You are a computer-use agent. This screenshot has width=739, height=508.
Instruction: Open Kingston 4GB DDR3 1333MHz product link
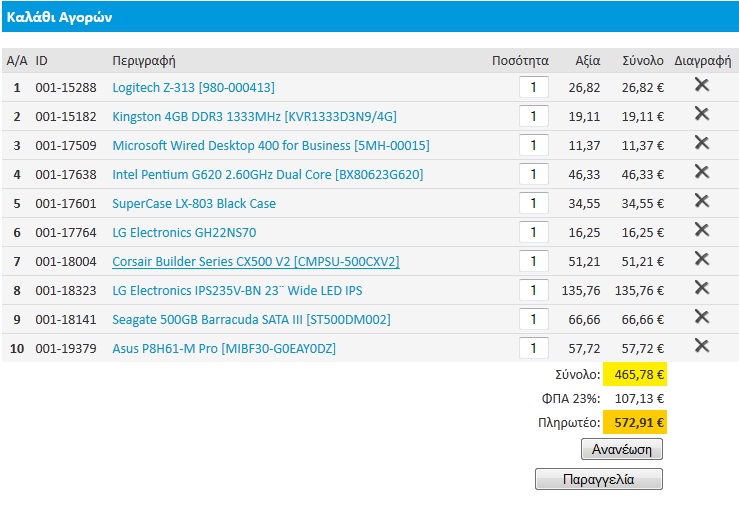coord(255,116)
